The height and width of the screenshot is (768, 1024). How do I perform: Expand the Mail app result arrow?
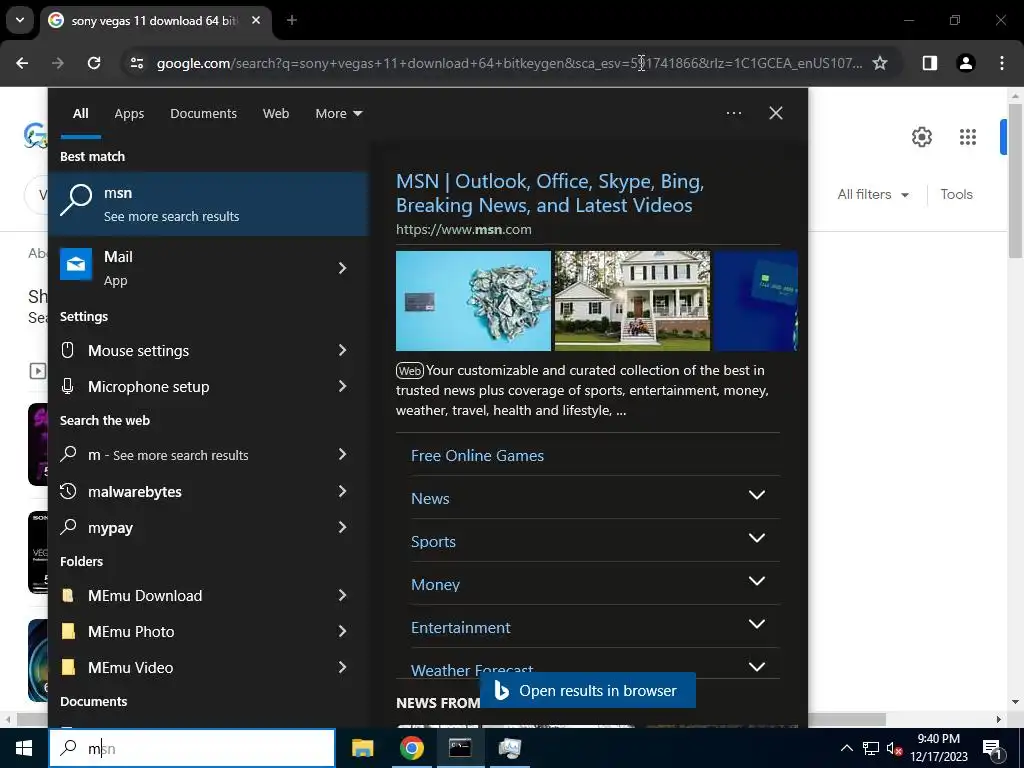(x=342, y=268)
